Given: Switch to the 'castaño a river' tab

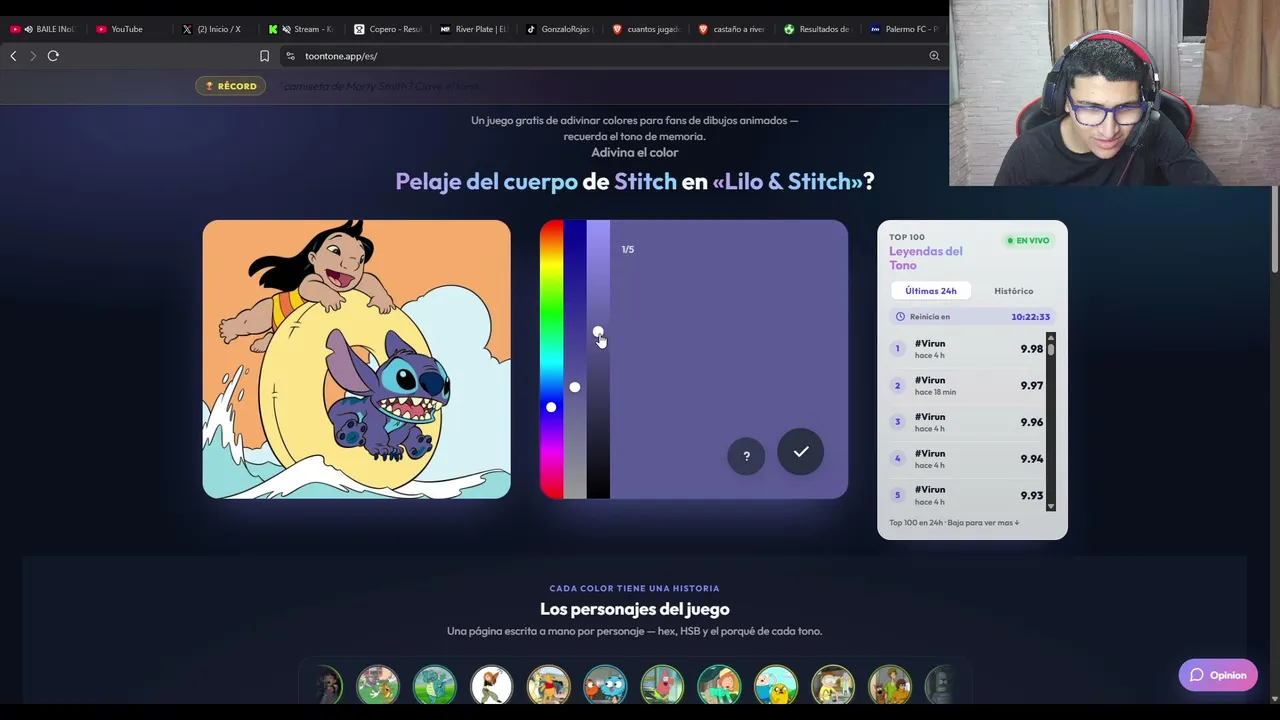Looking at the screenshot, I should click(733, 29).
